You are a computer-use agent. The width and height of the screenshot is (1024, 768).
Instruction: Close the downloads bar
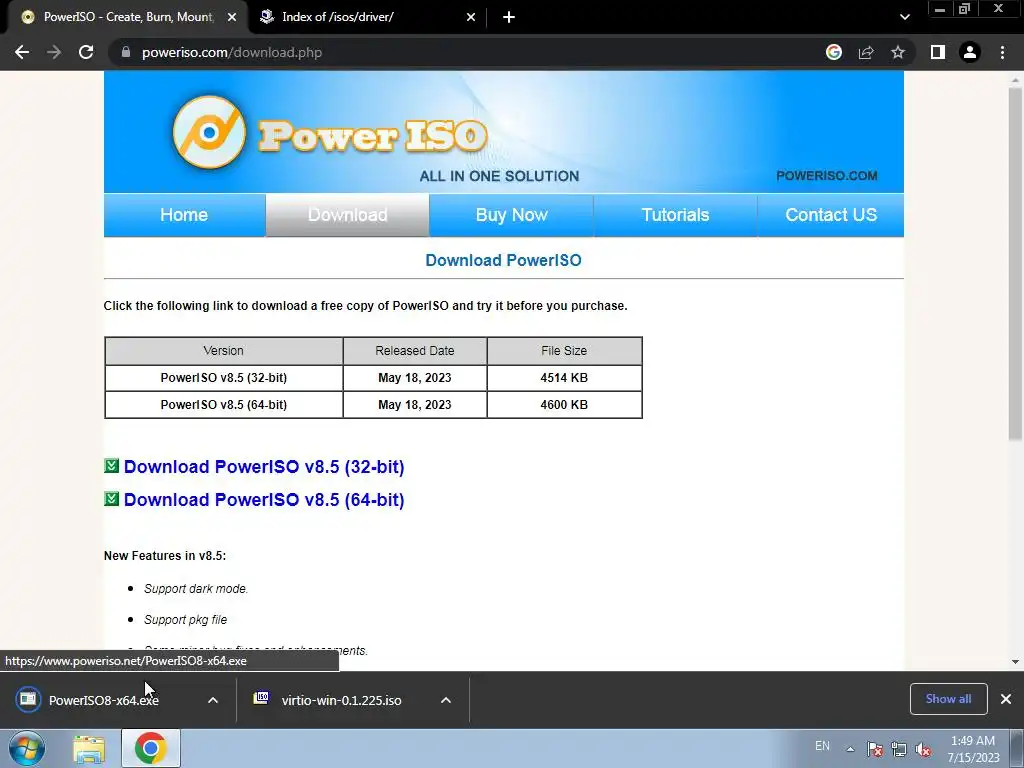[x=1006, y=699]
